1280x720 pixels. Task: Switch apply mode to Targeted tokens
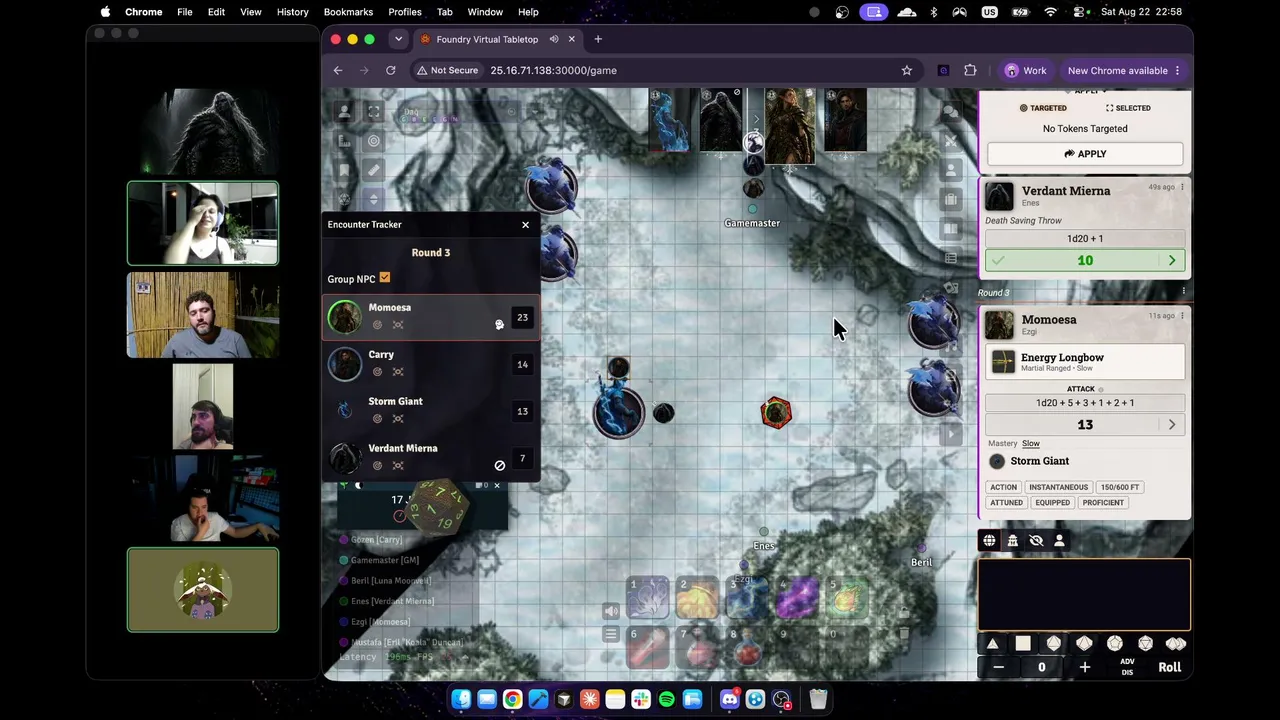[x=1042, y=108]
